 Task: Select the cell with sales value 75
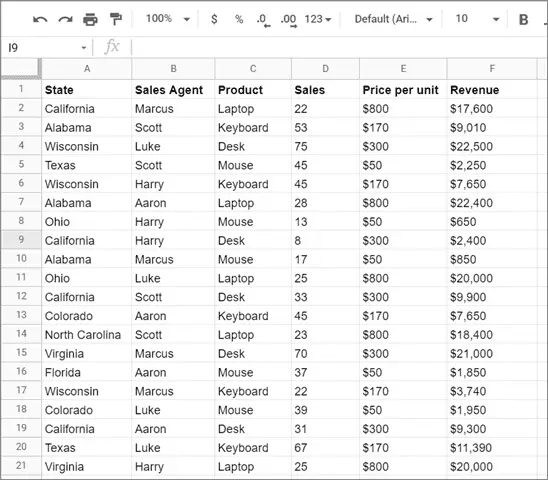tap(325, 146)
